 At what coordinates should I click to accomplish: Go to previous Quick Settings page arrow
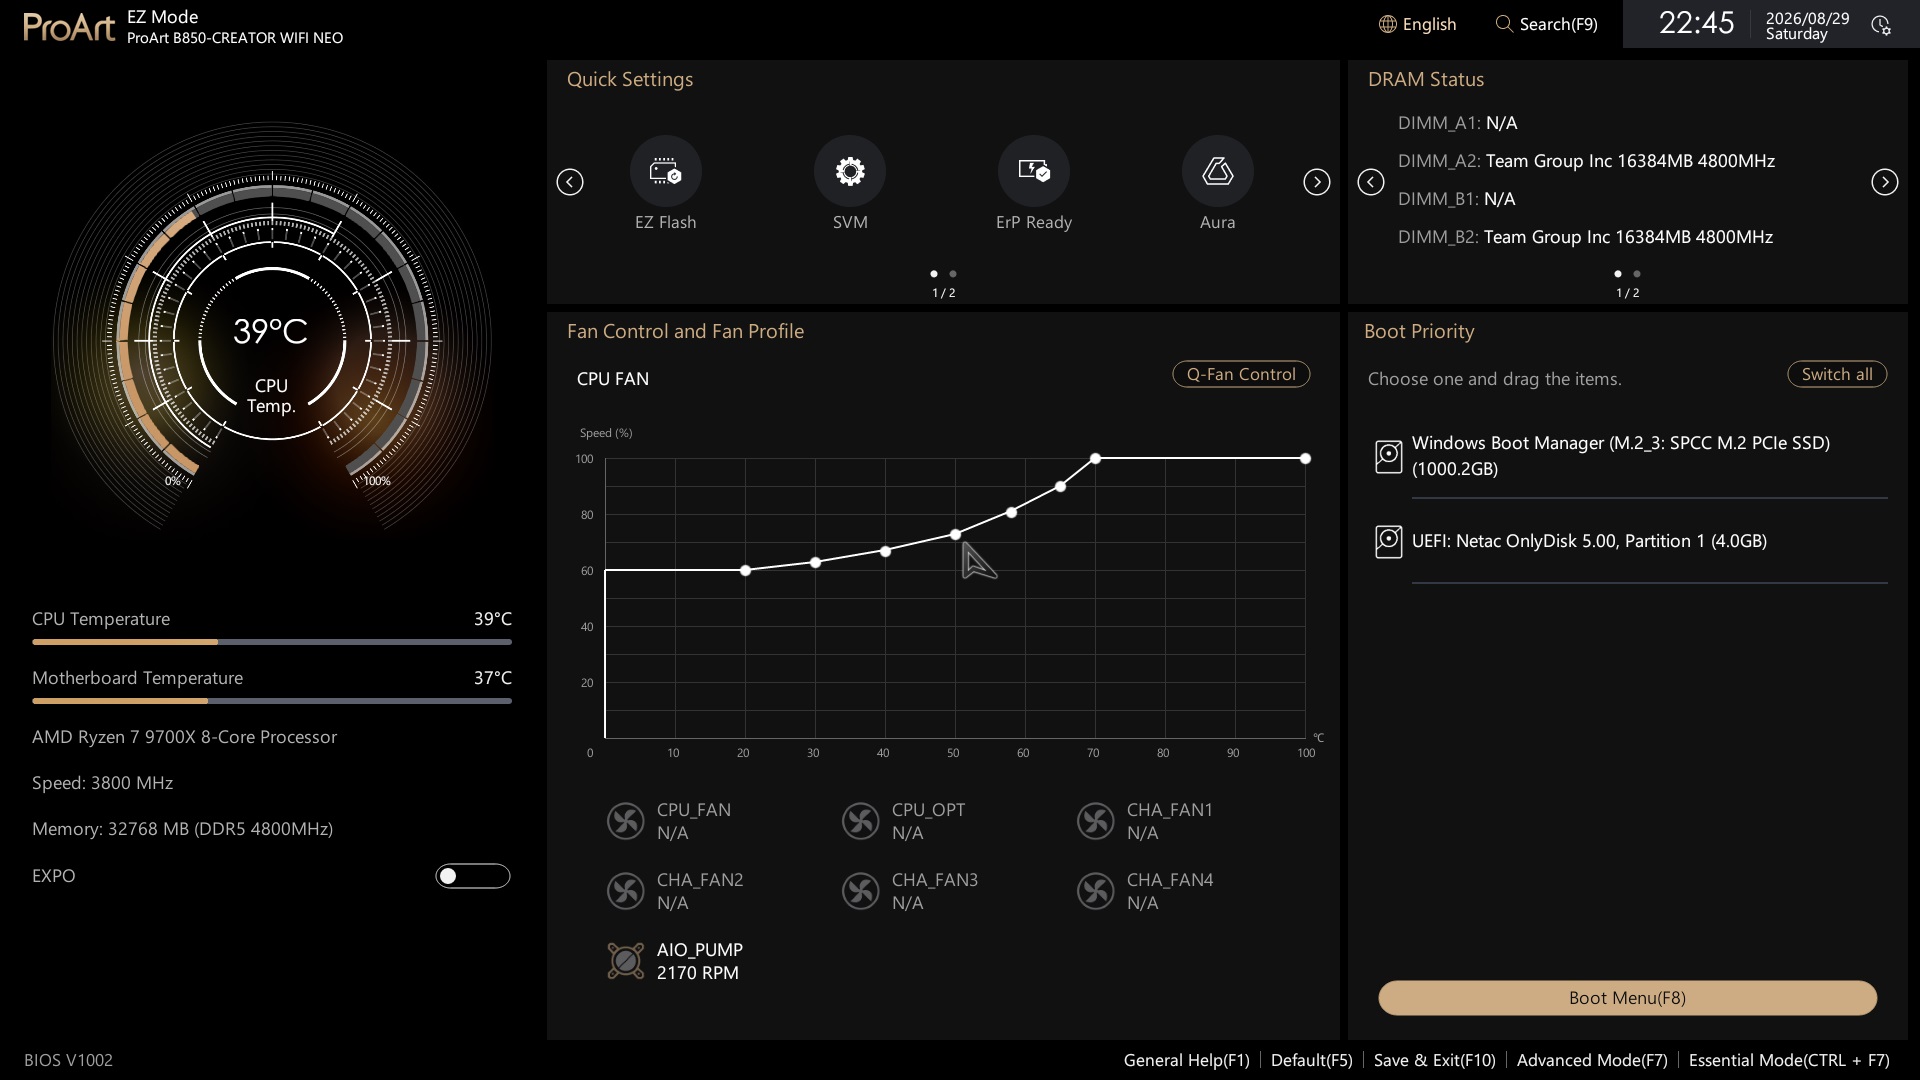tap(570, 182)
